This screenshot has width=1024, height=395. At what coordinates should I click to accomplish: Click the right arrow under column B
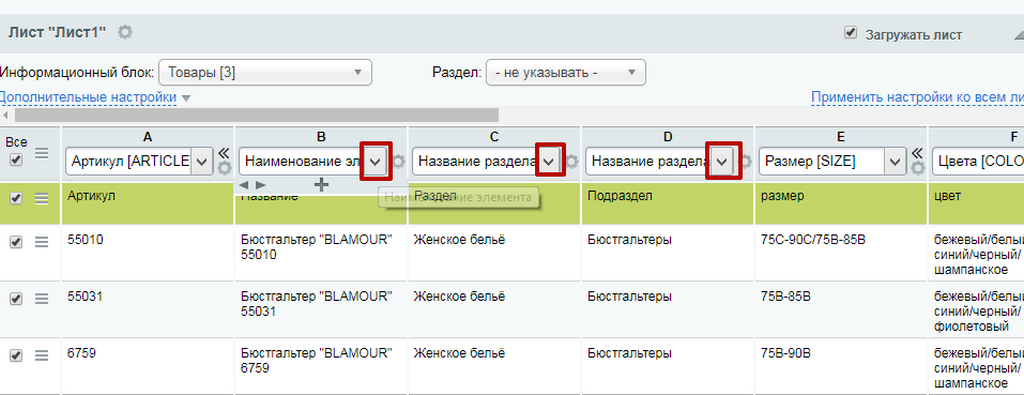point(261,185)
